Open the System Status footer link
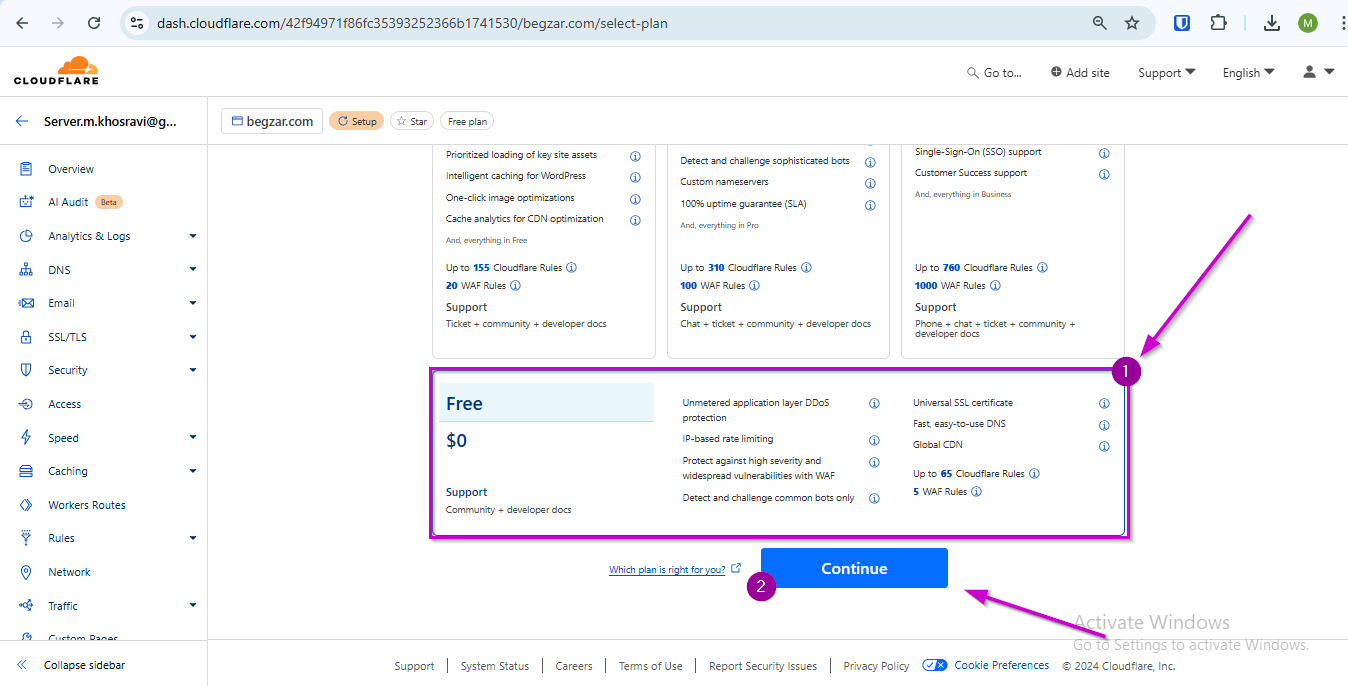This screenshot has height=686, width=1348. pyautogui.click(x=495, y=666)
